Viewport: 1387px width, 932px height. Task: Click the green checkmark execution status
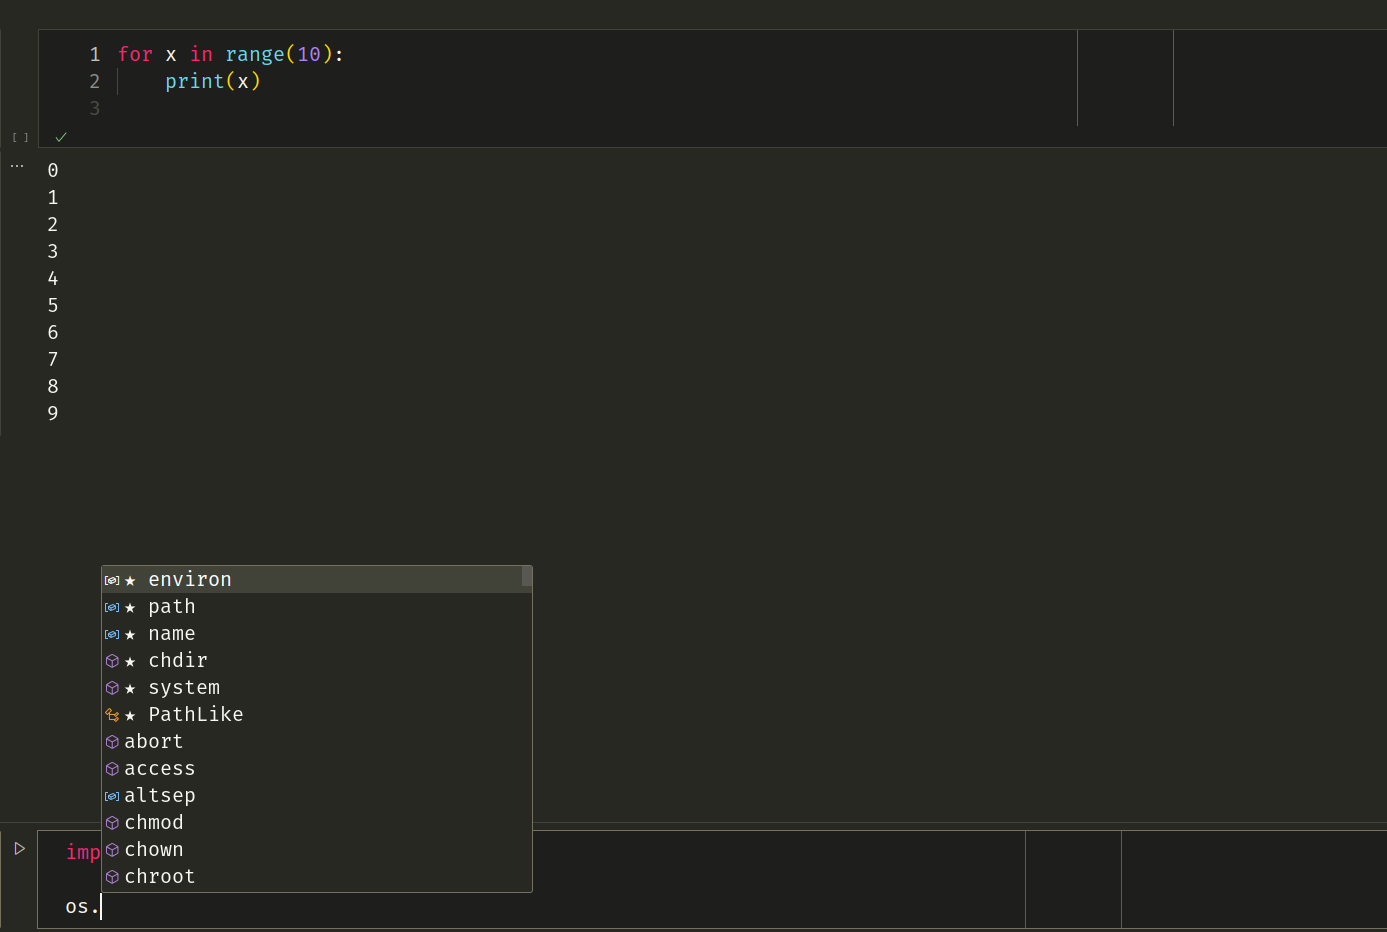[61, 137]
